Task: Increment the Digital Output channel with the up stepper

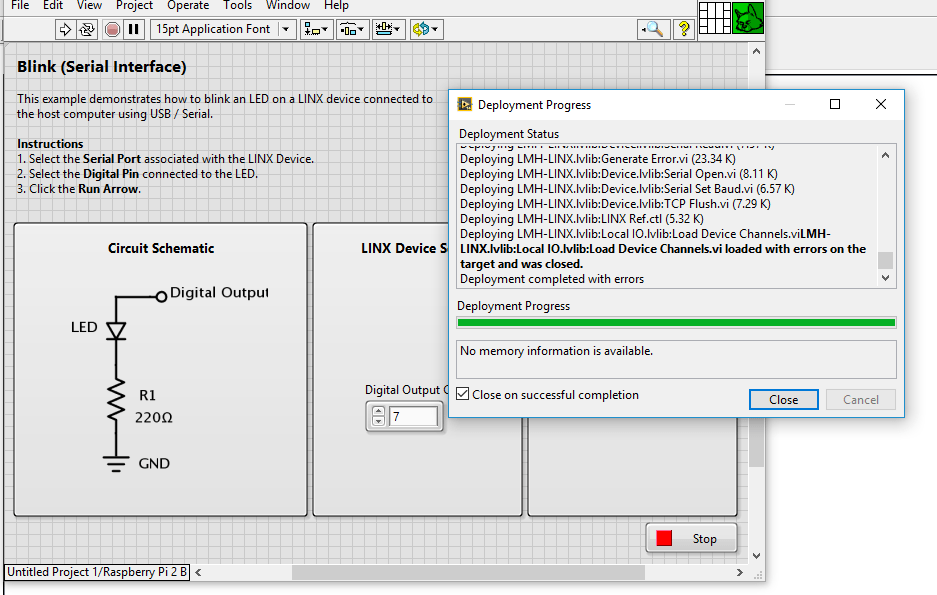Action: (x=379, y=410)
